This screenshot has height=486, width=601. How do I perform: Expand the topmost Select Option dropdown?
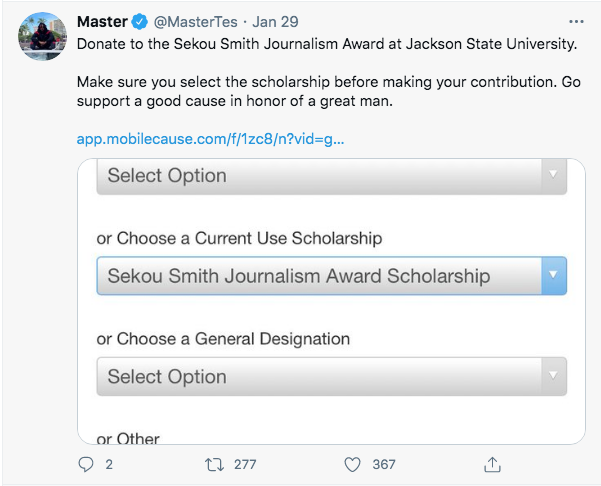pos(318,176)
